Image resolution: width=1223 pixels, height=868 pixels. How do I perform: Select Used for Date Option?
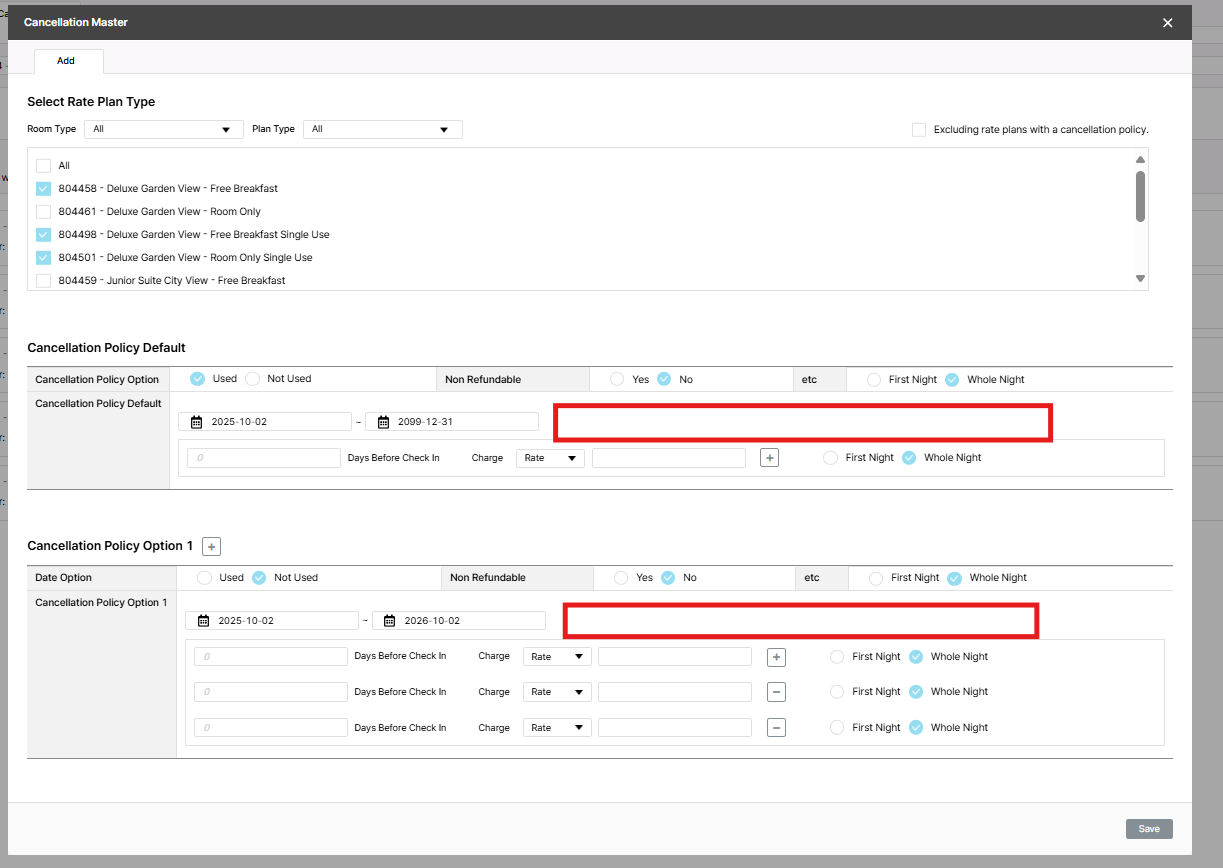205,578
